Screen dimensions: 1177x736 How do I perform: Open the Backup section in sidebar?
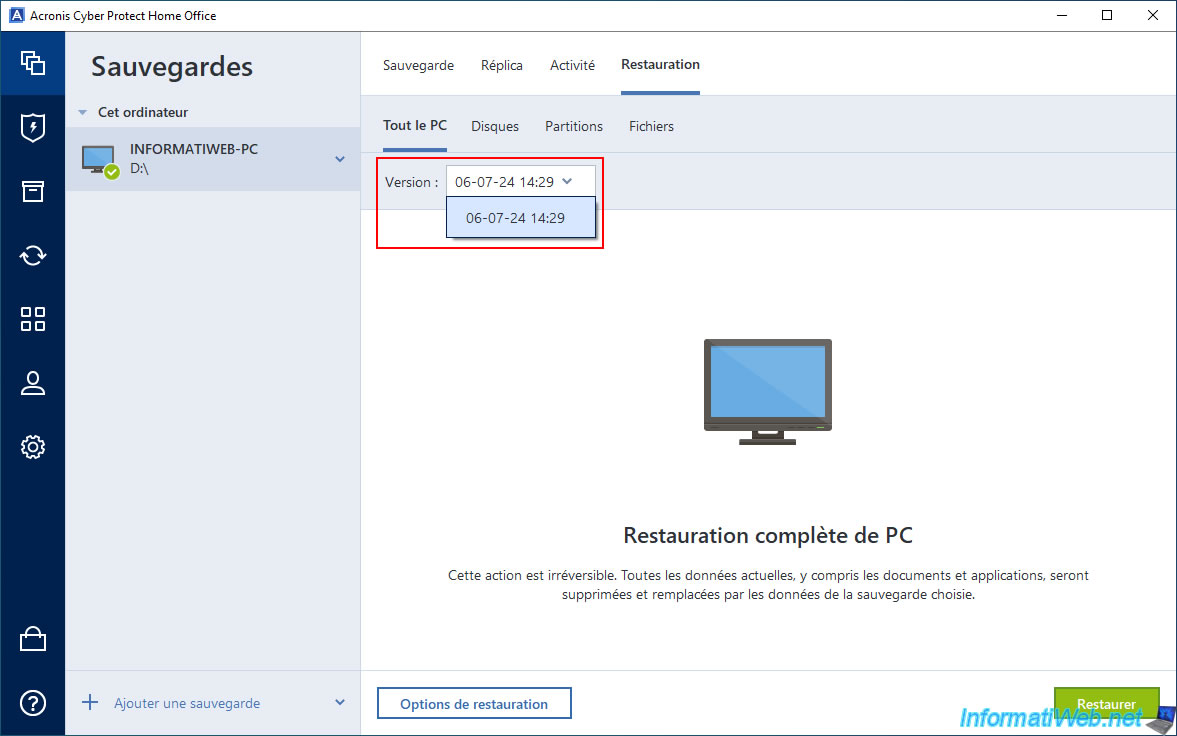[33, 63]
